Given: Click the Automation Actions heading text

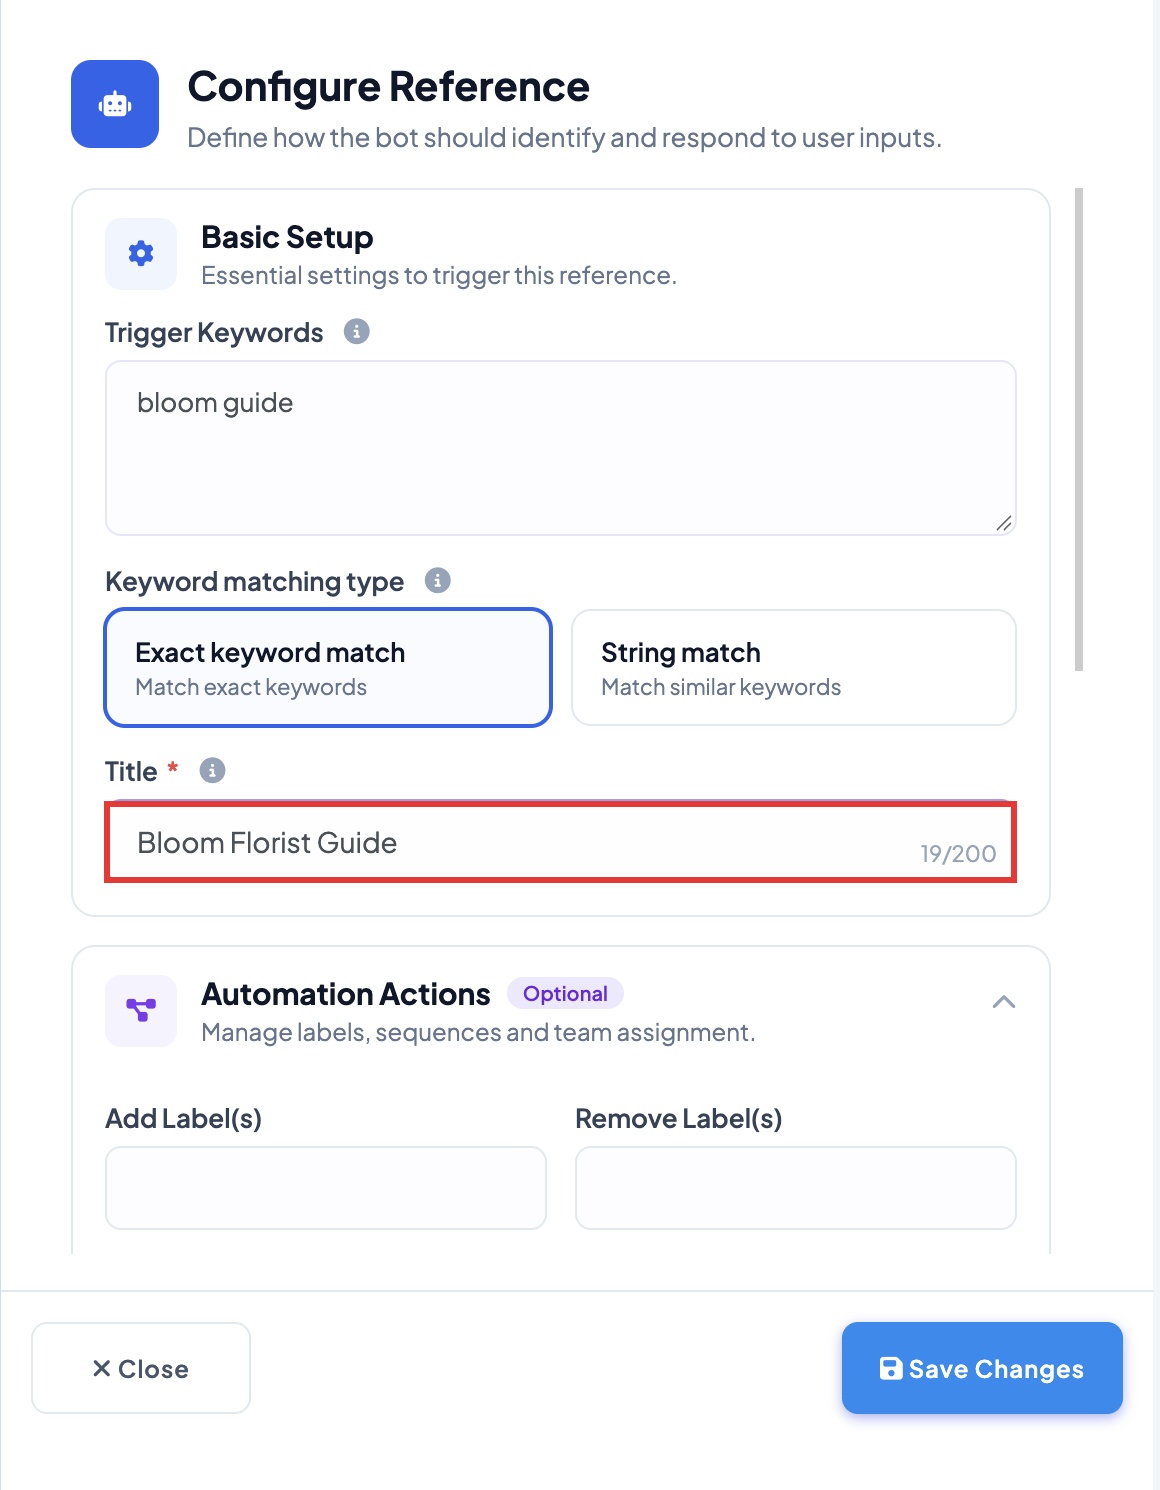Looking at the screenshot, I should point(346,994).
